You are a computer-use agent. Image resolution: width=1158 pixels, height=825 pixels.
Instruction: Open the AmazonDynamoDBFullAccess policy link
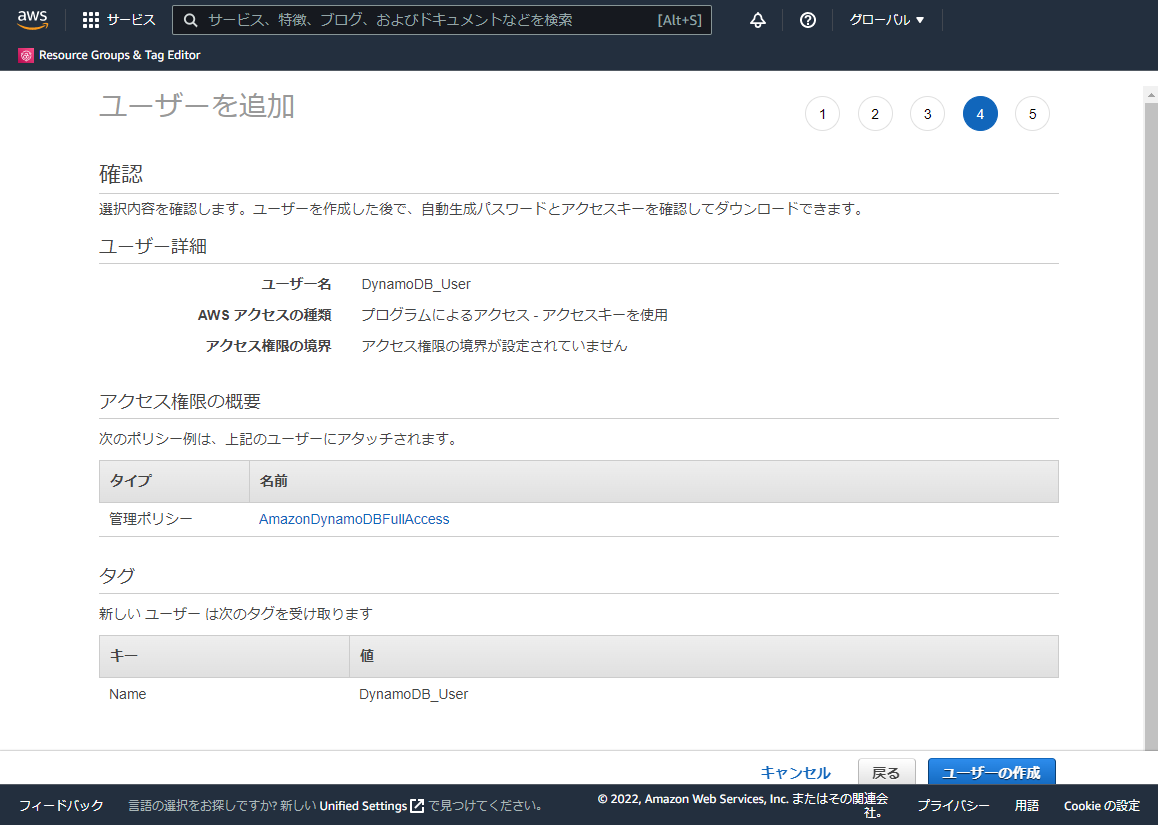[354, 519]
